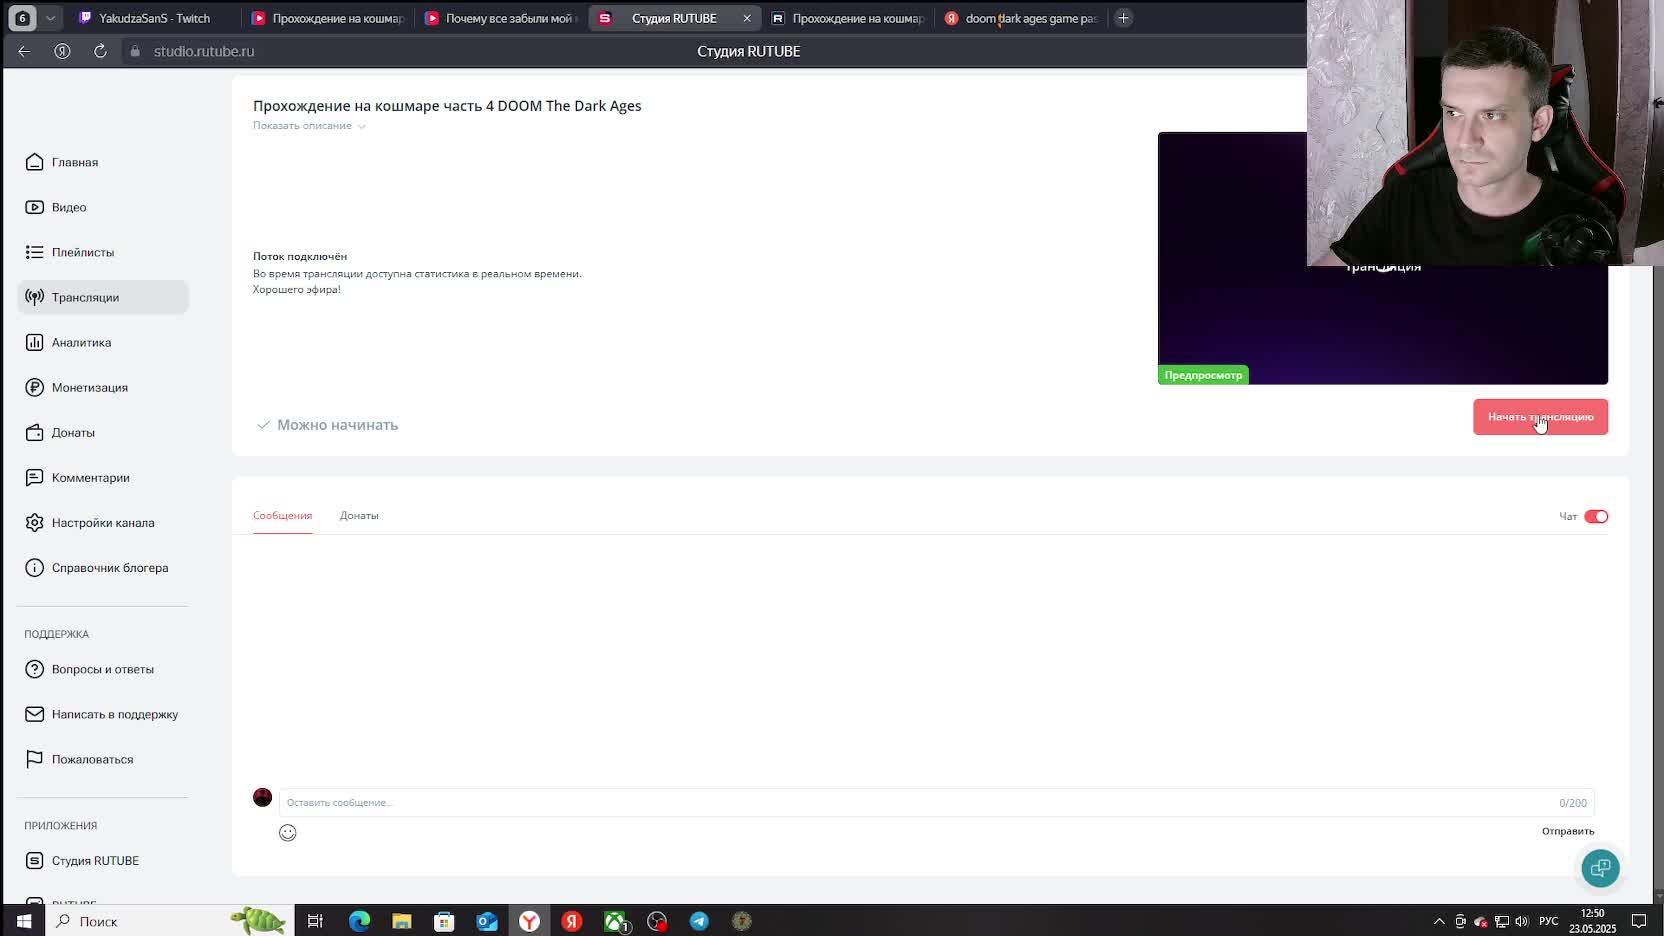Open OBS Studio from taskbar
Viewport: 1664px width, 936px height.
coord(657,921)
